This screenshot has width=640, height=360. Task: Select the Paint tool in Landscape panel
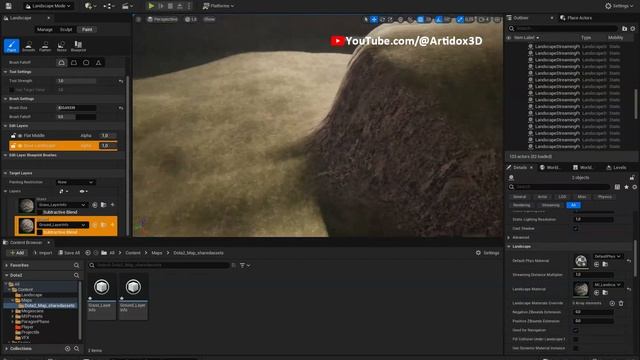click(x=11, y=46)
